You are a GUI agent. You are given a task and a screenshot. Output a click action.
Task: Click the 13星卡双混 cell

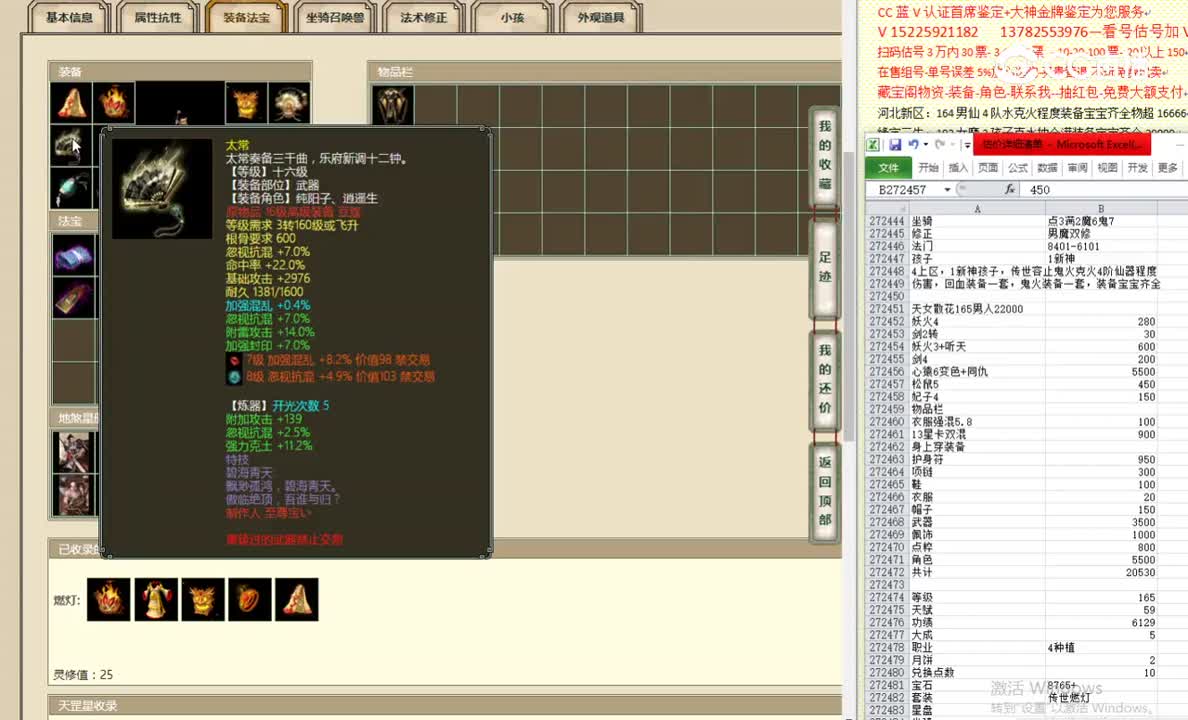[x=977, y=434]
